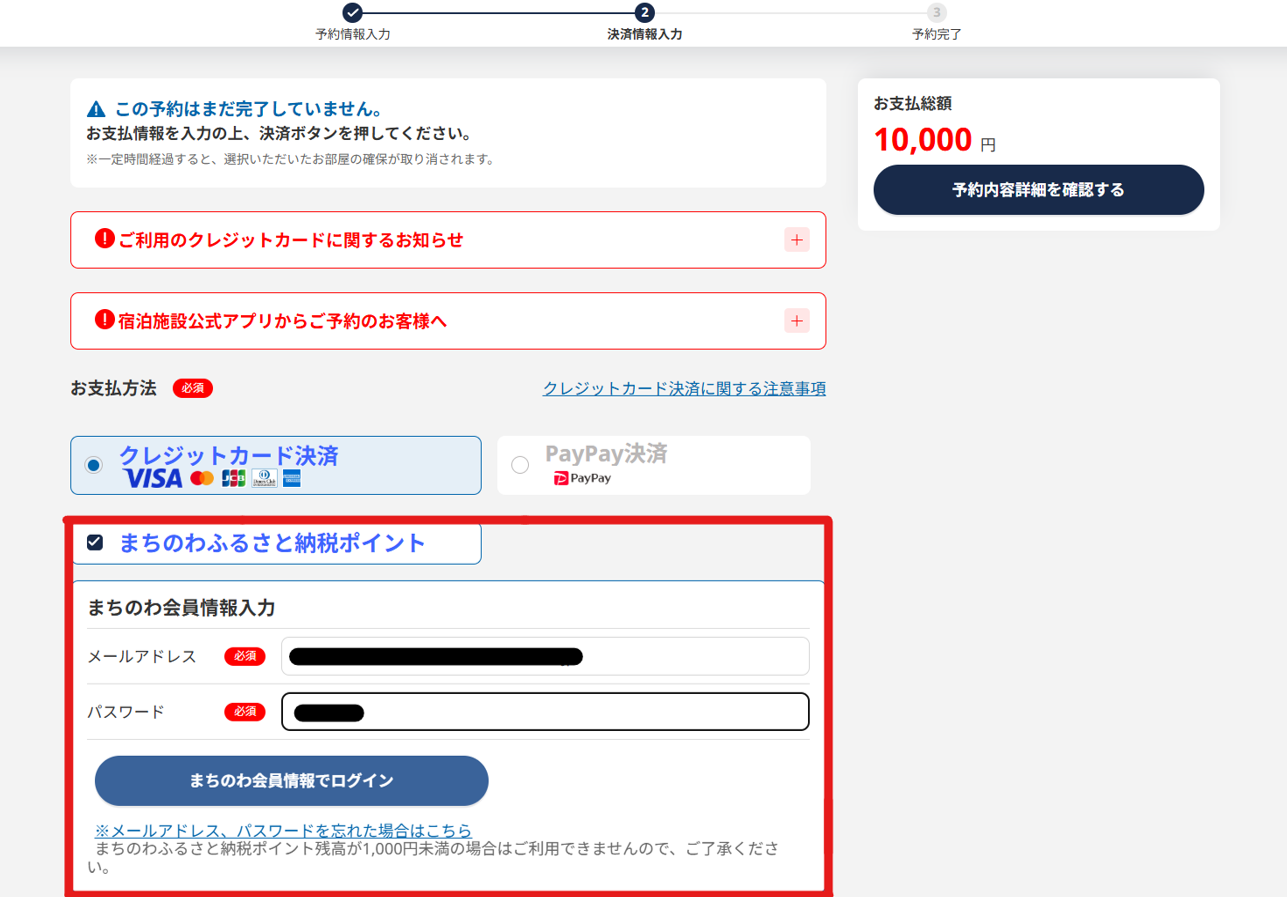The image size is (1287, 897).
Task: Click the メールアドレス input field
Action: pyautogui.click(x=545, y=656)
